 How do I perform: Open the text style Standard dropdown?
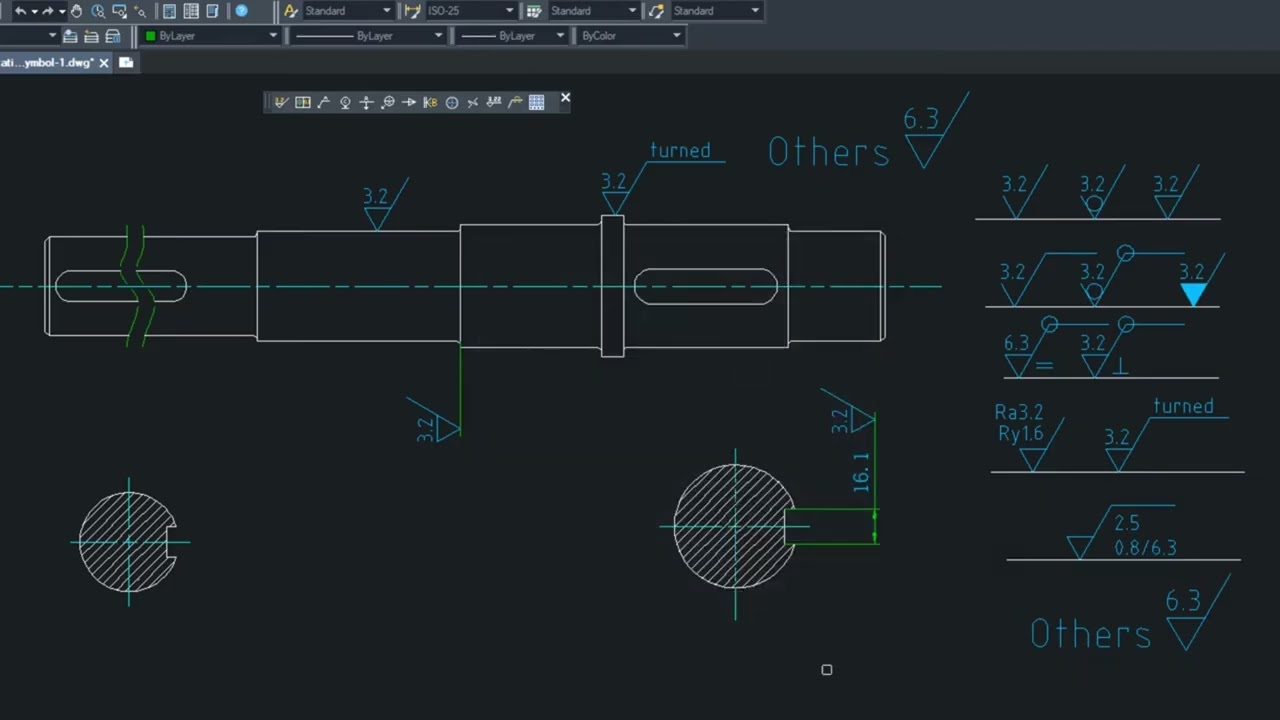coord(348,11)
